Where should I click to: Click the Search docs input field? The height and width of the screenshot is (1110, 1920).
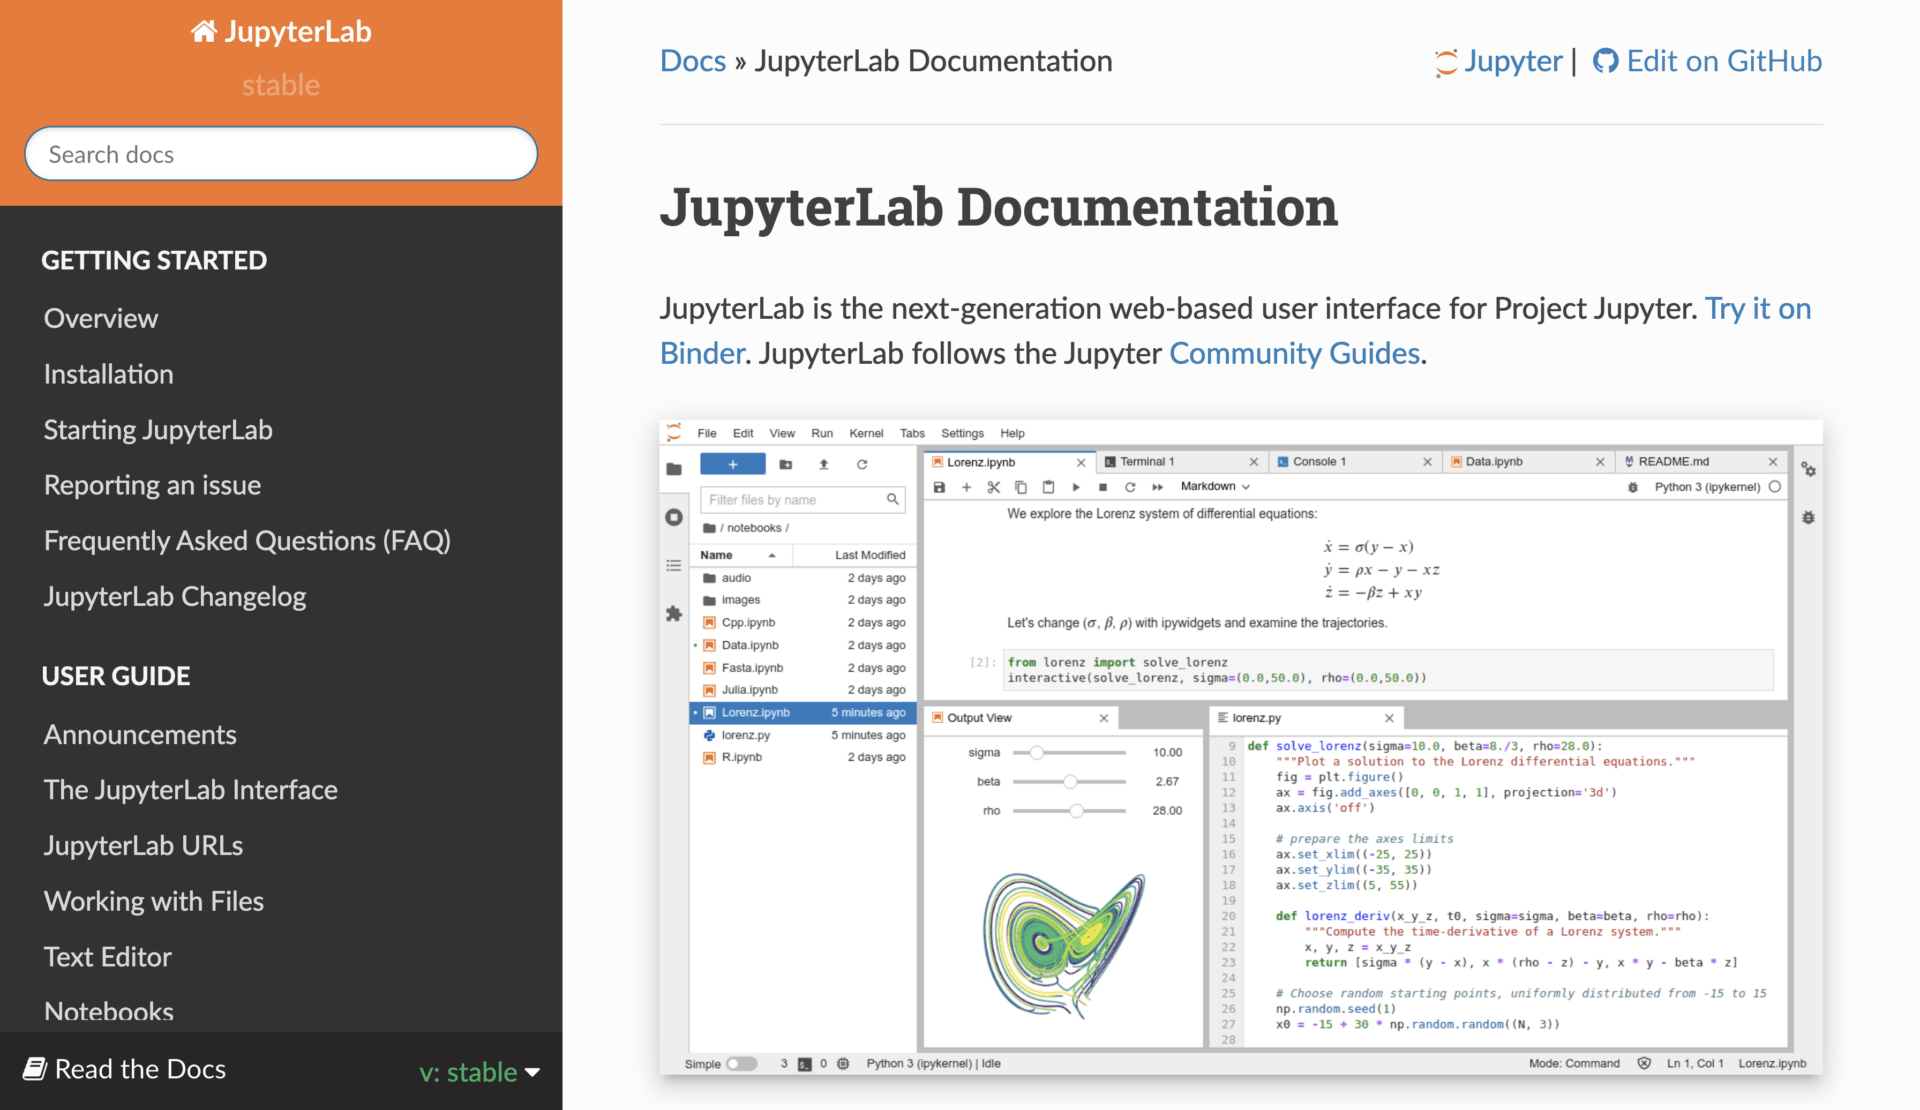click(x=281, y=154)
